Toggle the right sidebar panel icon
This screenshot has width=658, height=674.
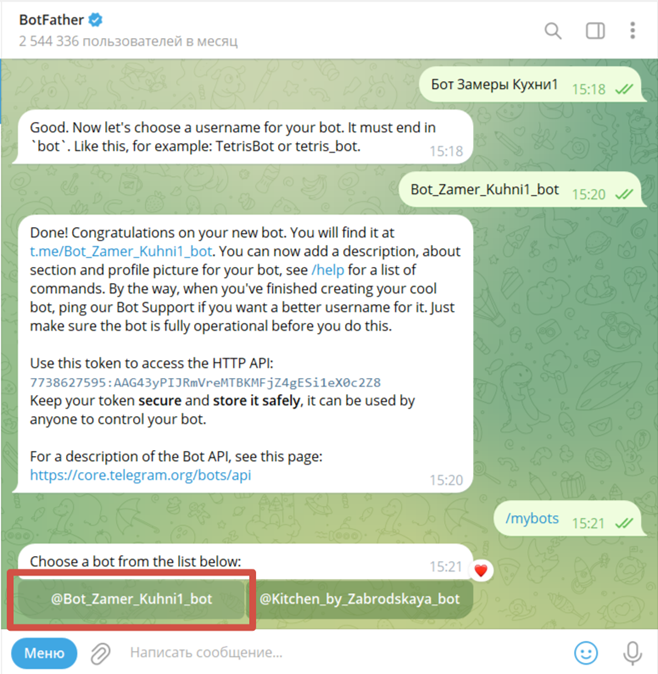tap(595, 31)
